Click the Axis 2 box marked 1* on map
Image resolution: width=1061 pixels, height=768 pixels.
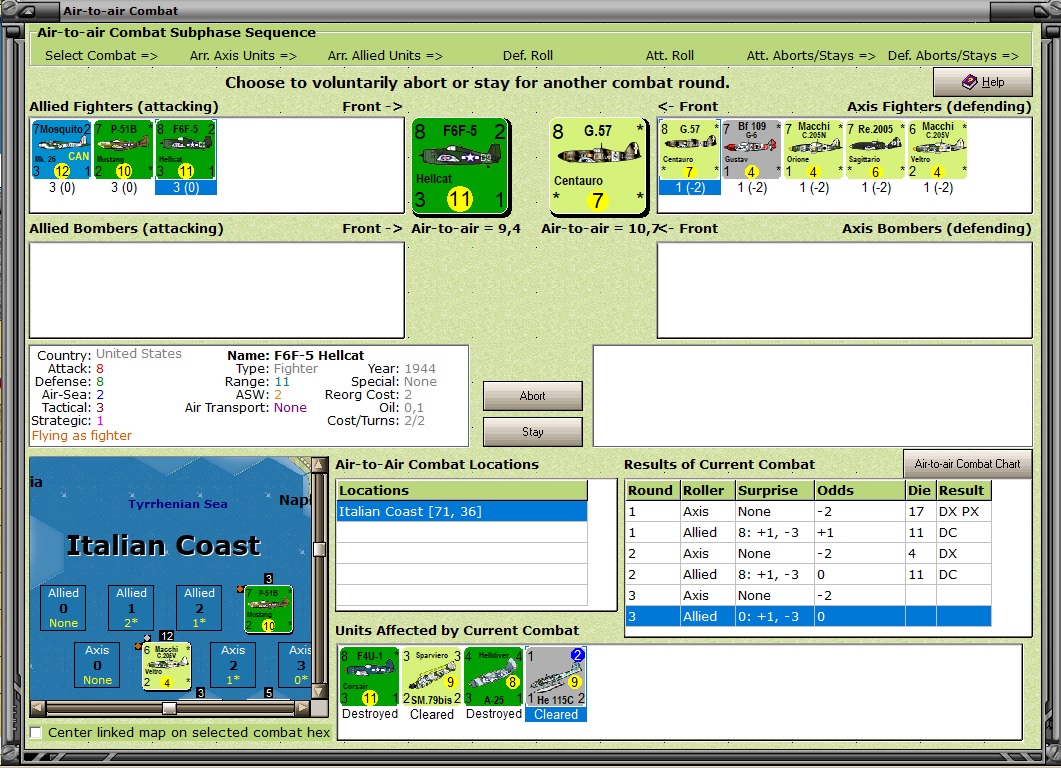233,664
